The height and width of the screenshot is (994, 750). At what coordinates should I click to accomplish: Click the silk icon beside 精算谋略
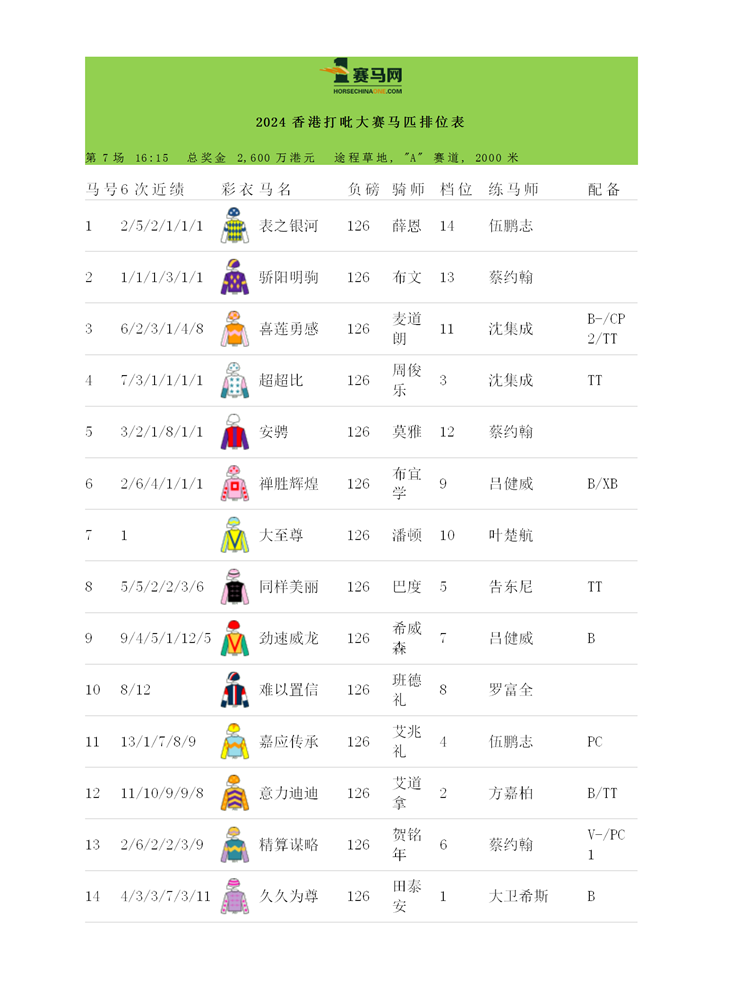coord(233,845)
